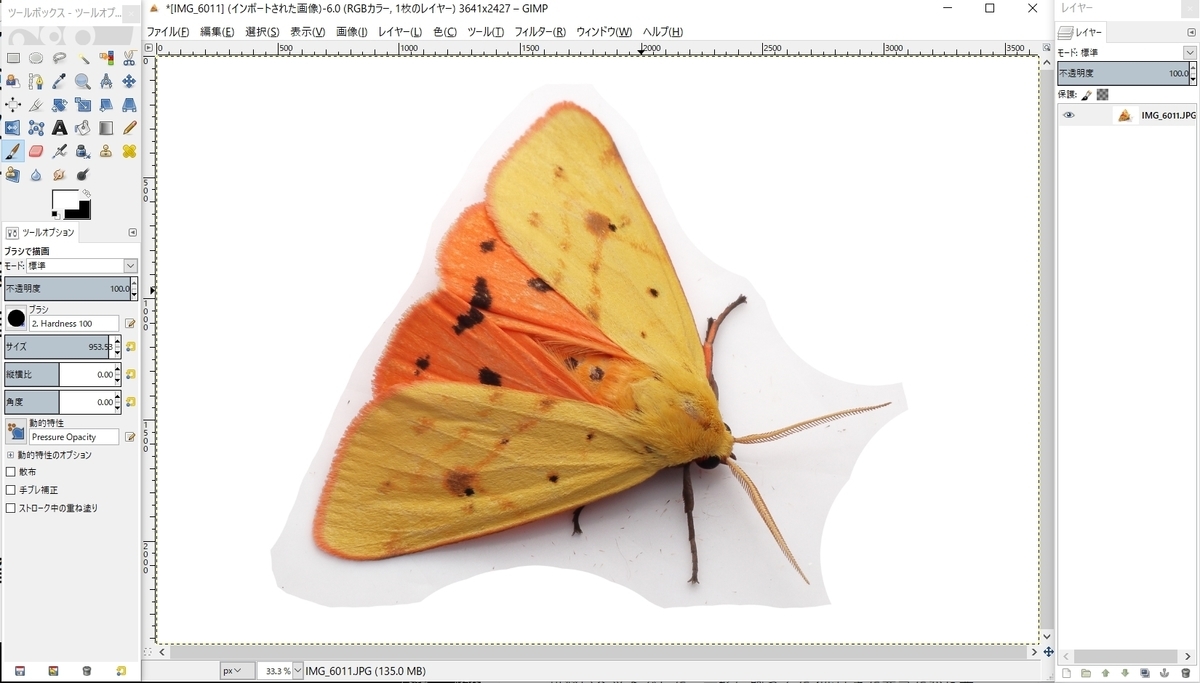Click the swap foreground/background colors arrow
Viewport: 1200px width, 683px height.
click(x=86, y=193)
